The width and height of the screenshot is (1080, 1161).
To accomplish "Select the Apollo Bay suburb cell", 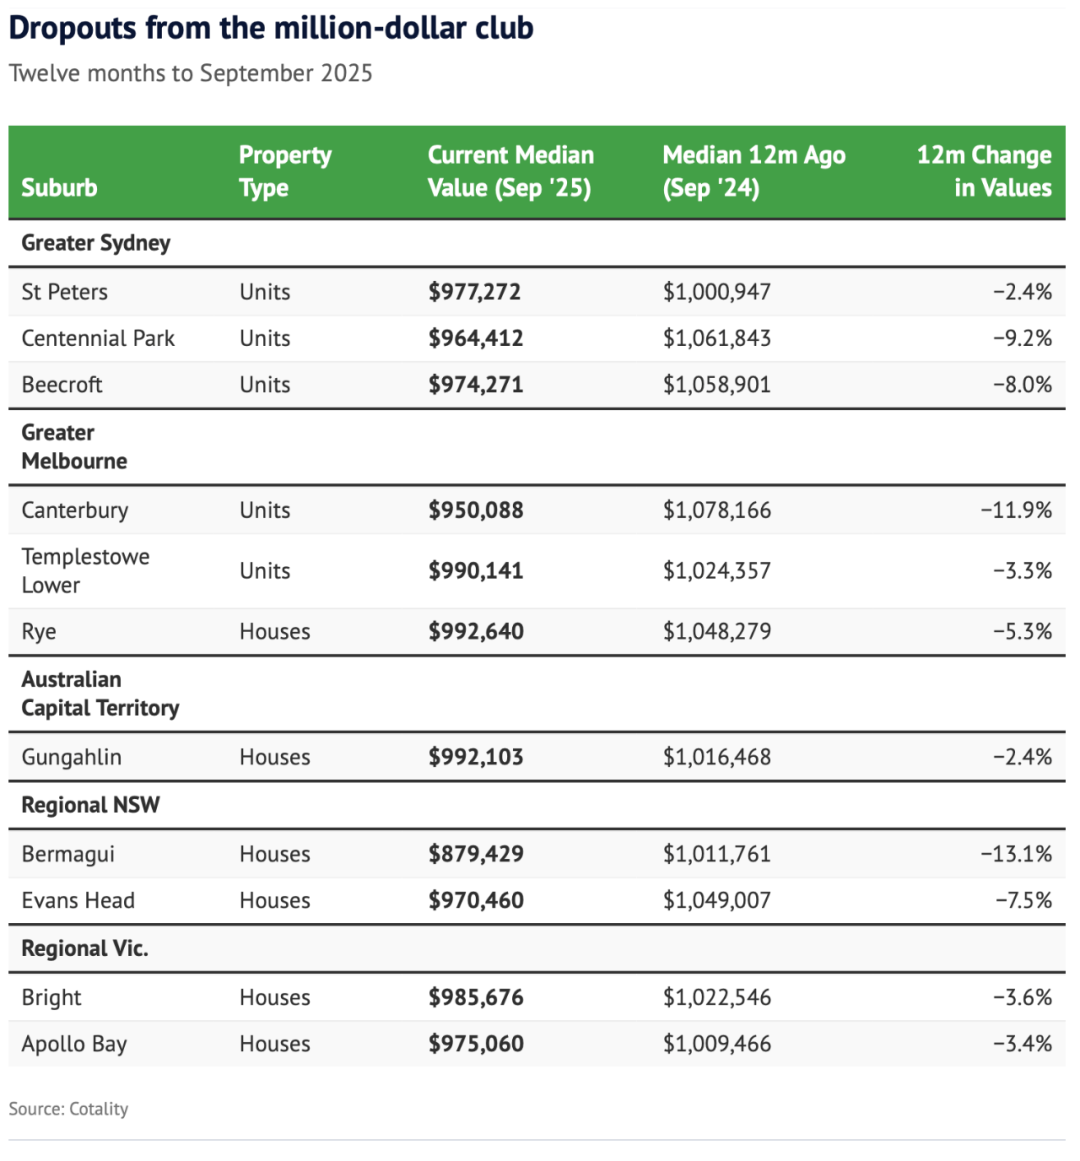I will [x=74, y=1044].
